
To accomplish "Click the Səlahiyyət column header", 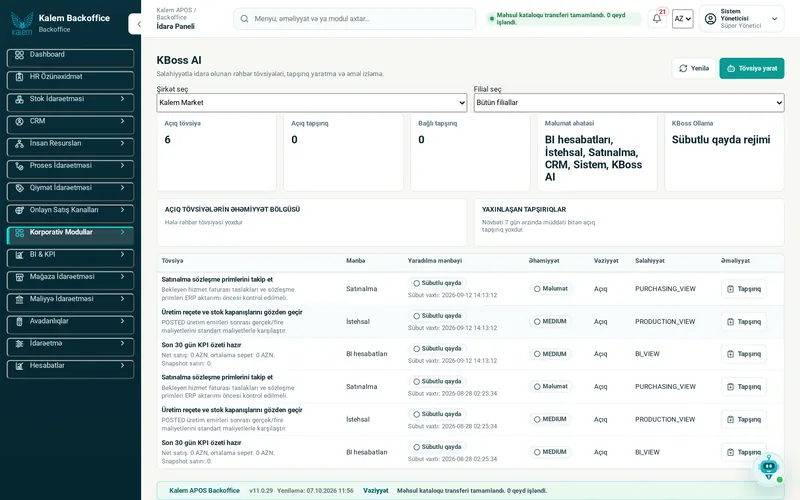I will click(651, 261).
